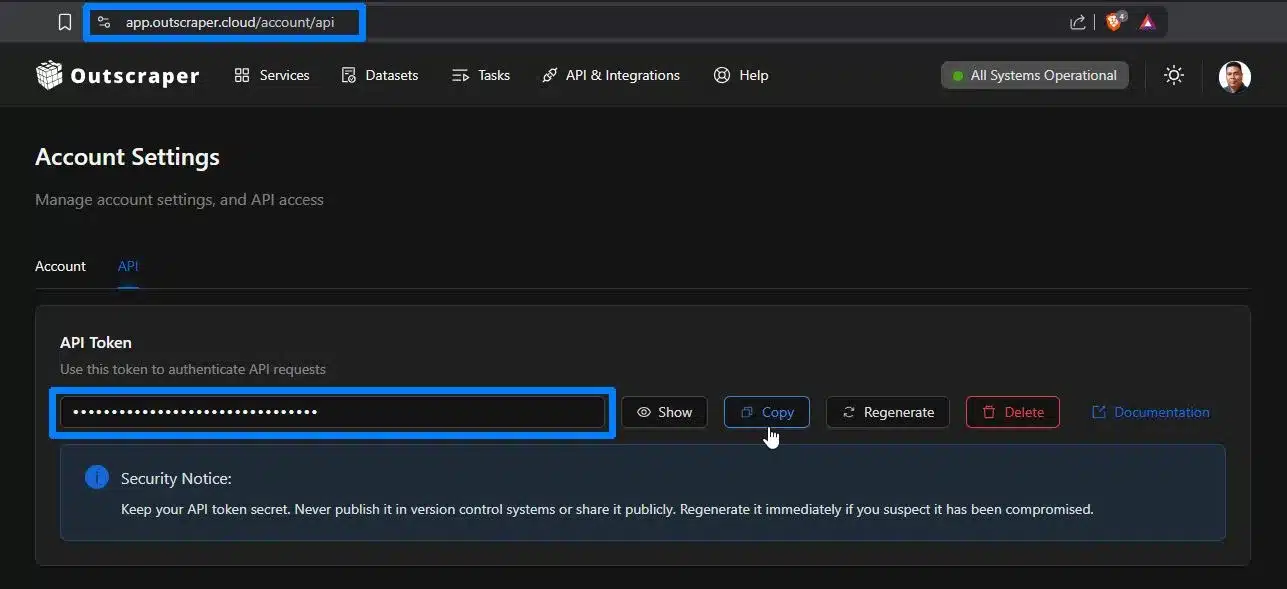Regenerate the API token
The height and width of the screenshot is (589, 1287).
click(888, 412)
